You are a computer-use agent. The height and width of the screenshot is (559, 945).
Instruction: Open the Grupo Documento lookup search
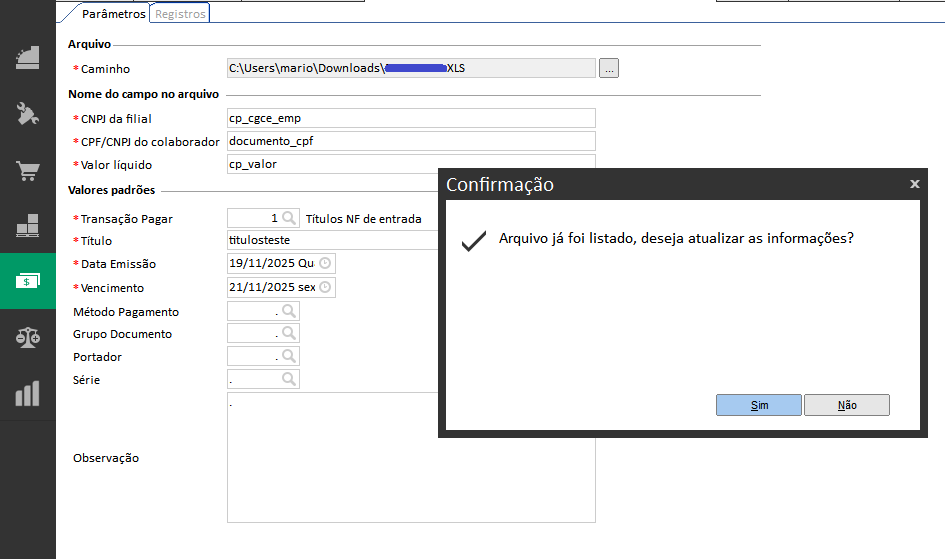(x=289, y=334)
